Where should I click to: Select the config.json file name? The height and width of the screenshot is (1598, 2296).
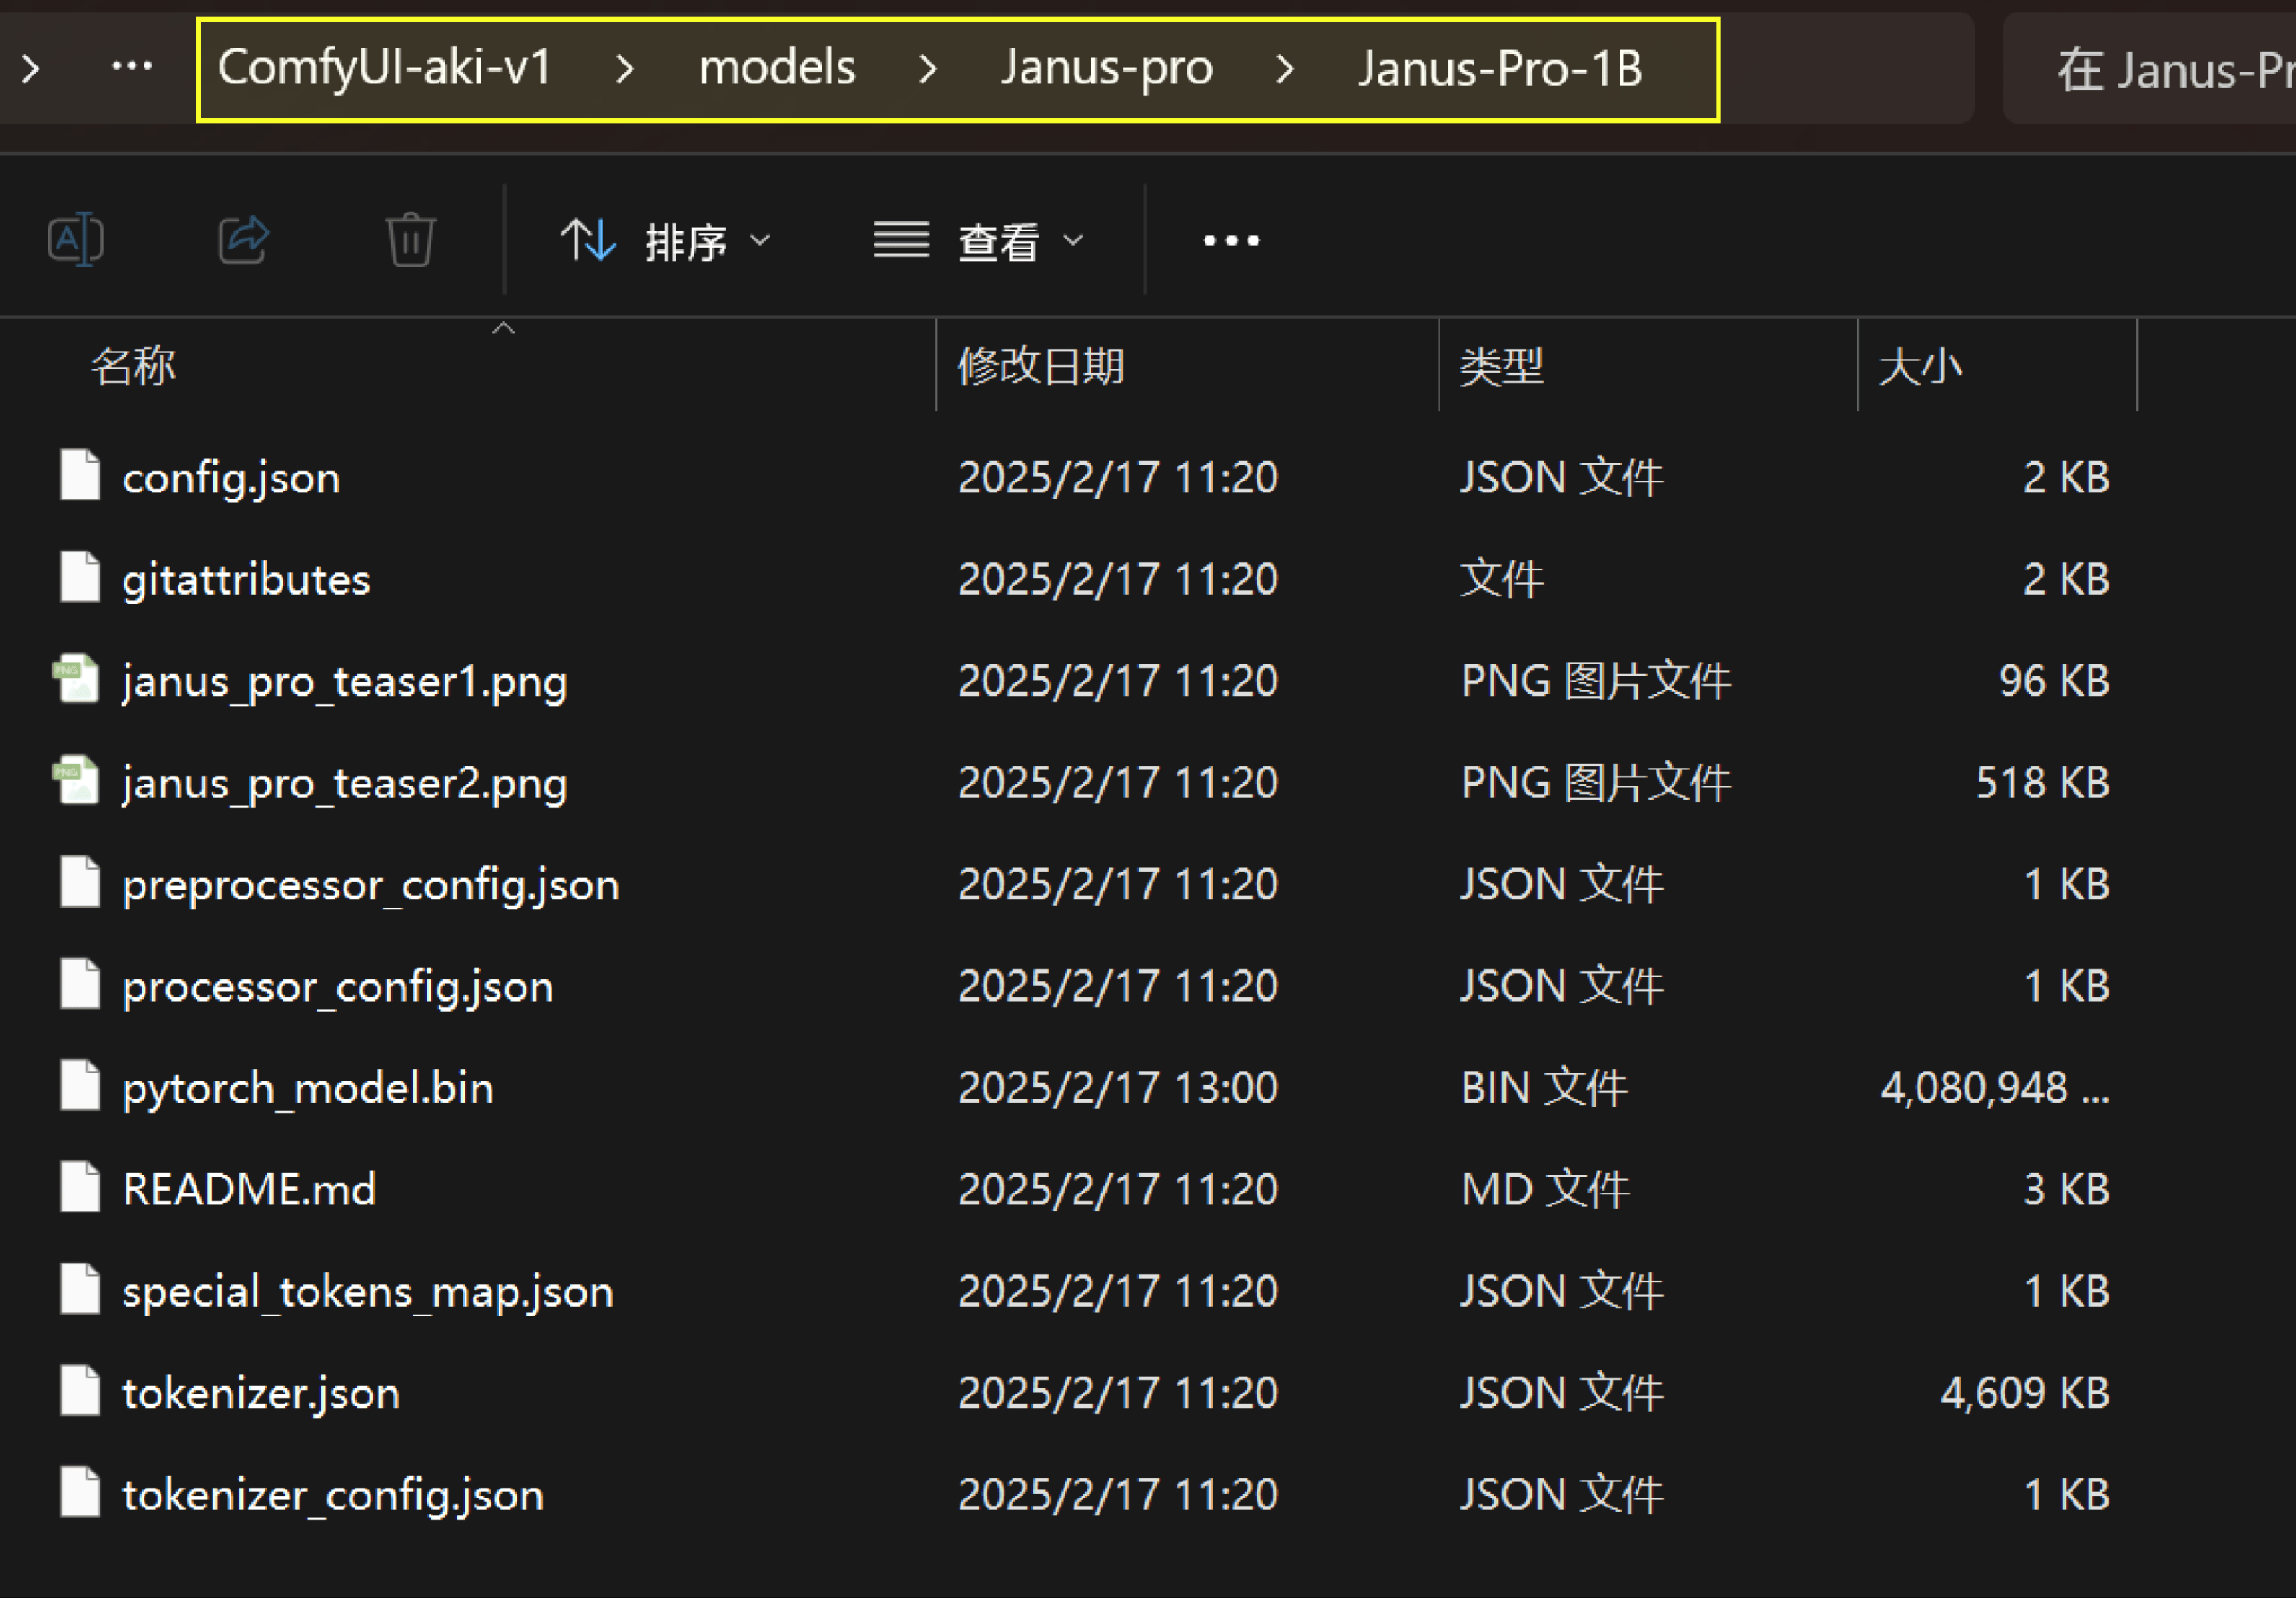[231, 478]
